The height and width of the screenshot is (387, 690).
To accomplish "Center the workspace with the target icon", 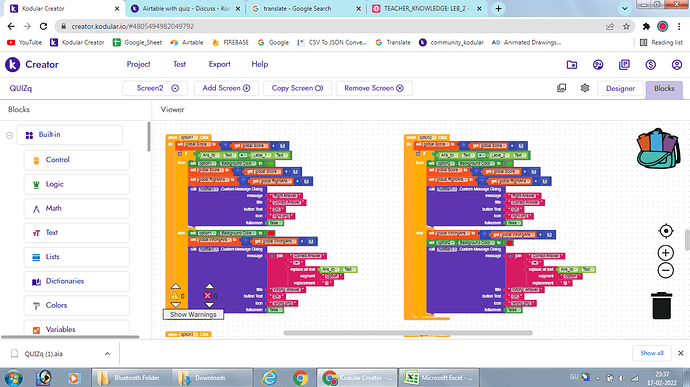I will coord(666,231).
